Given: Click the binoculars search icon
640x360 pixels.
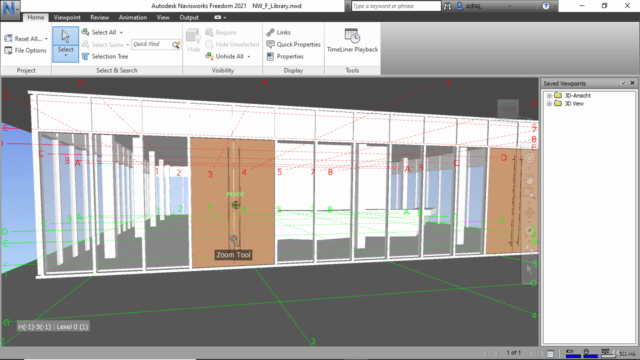Looking at the screenshot, I should point(448,6).
